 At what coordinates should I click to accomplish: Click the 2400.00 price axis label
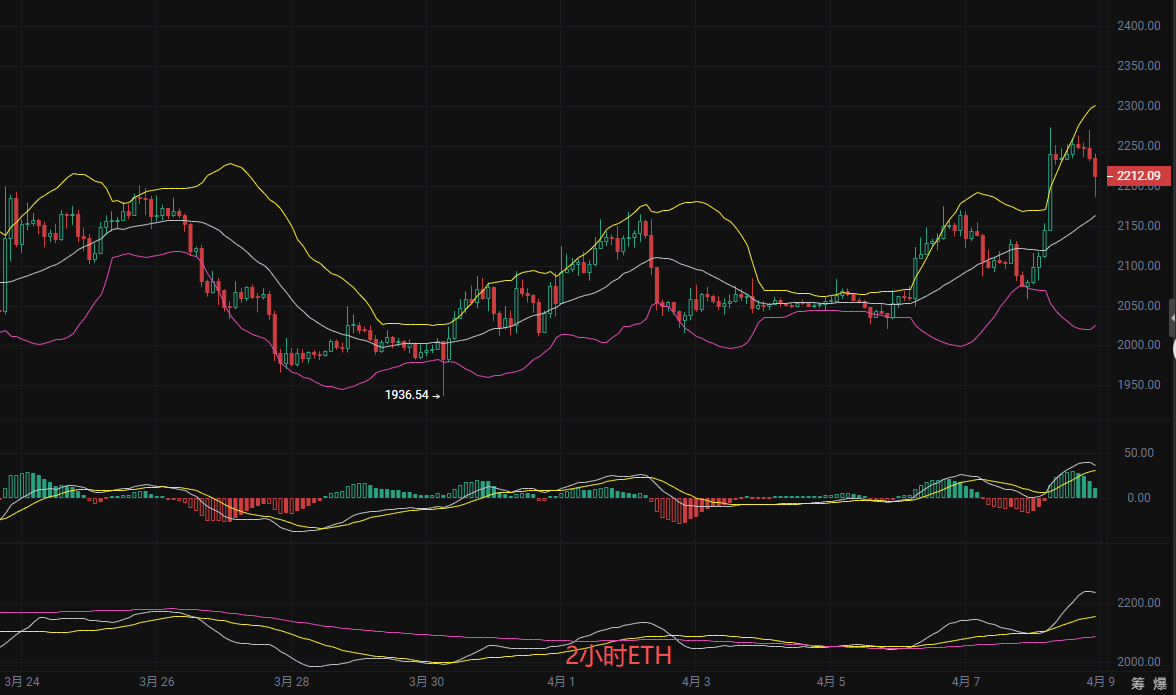[x=1138, y=26]
